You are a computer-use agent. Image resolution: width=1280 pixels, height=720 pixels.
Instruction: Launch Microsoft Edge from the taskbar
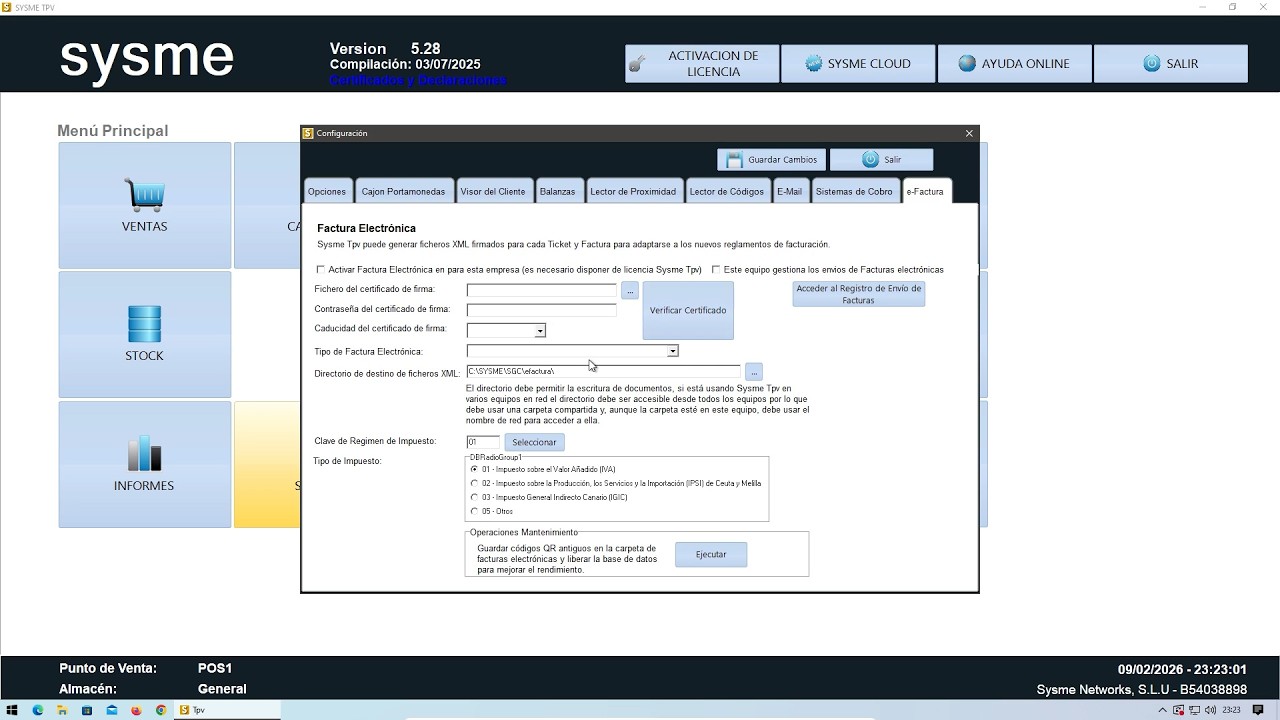pos(38,710)
